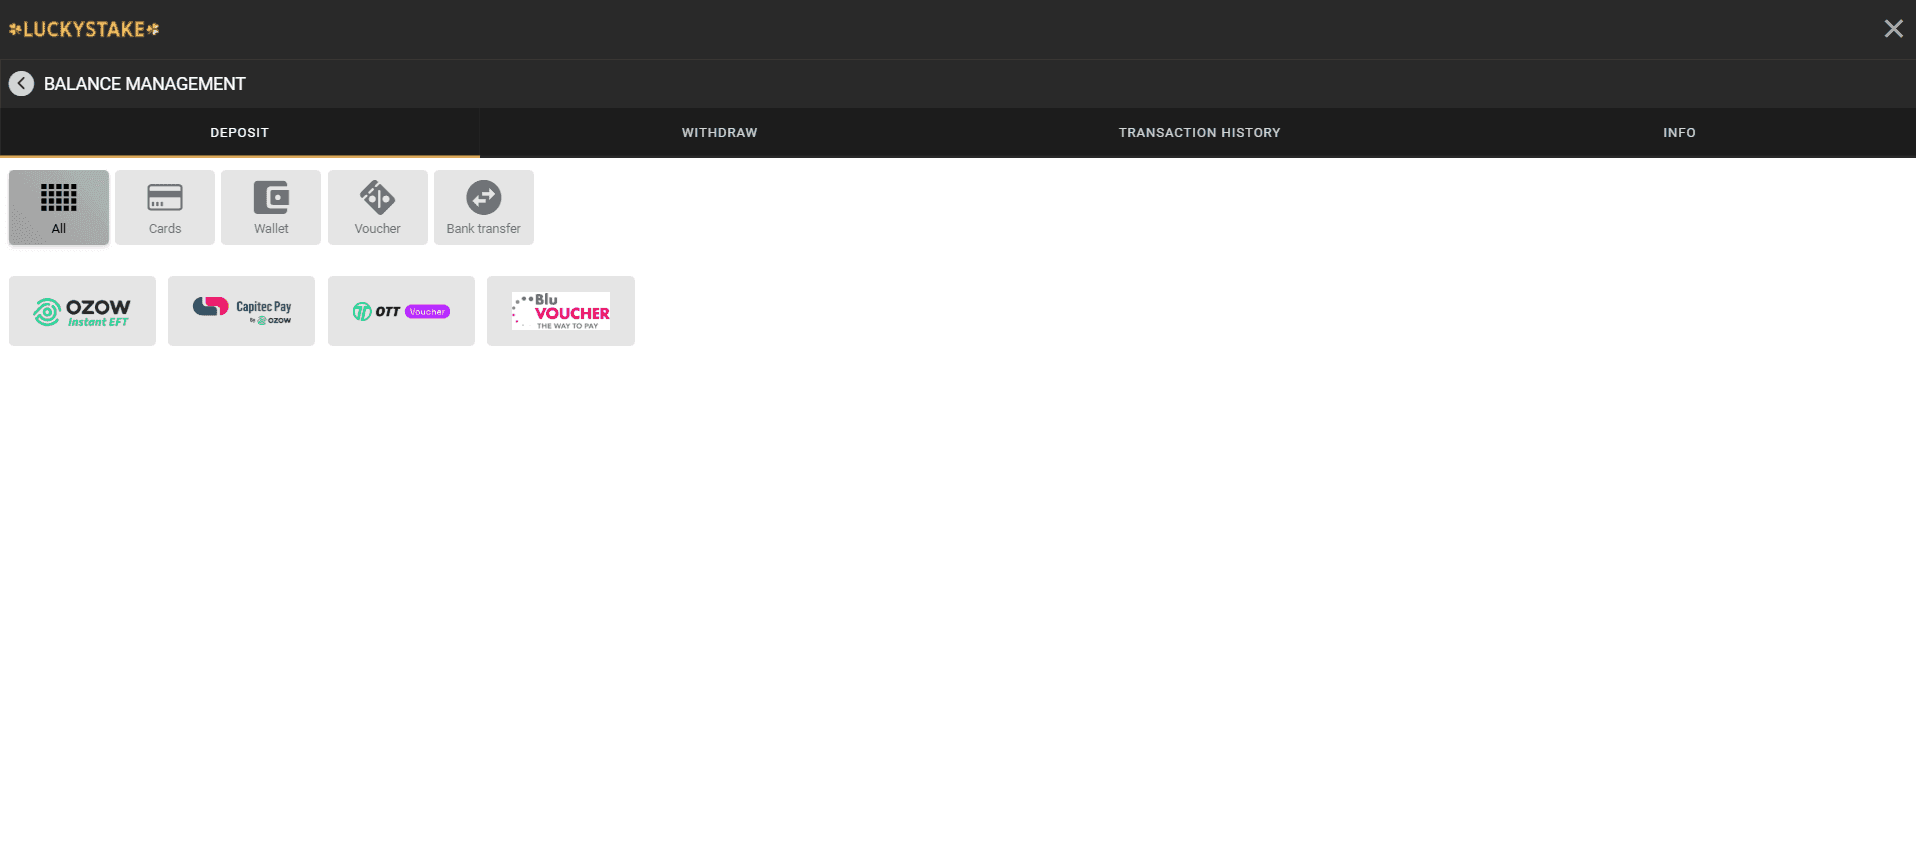Click the Balance Management heading text
The image size is (1916, 861).
coord(145,84)
